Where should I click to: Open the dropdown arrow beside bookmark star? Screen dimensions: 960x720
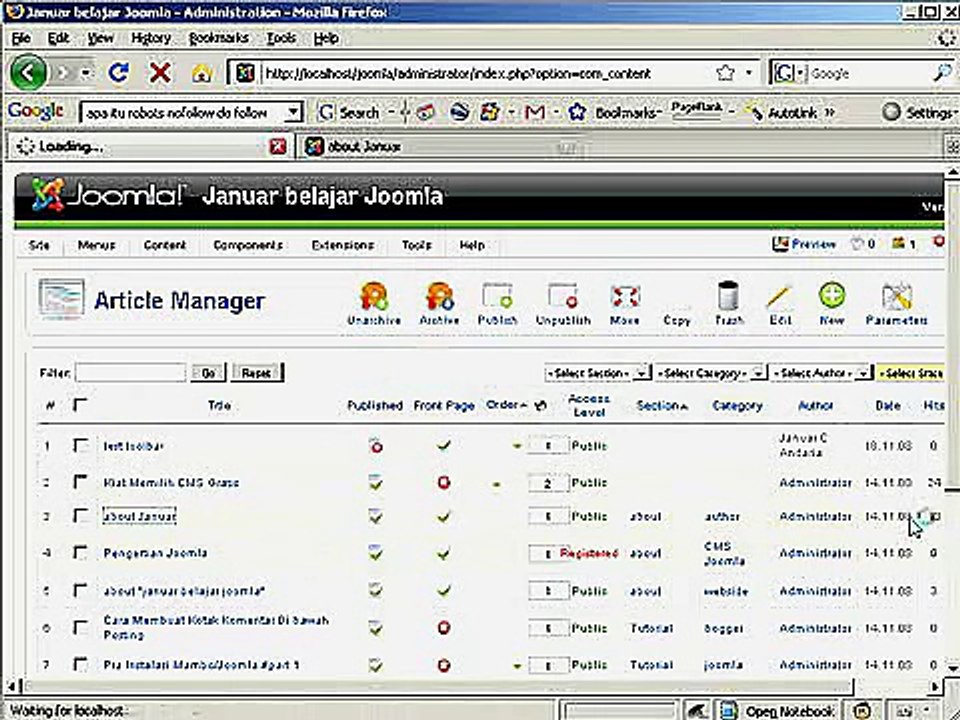pos(749,73)
